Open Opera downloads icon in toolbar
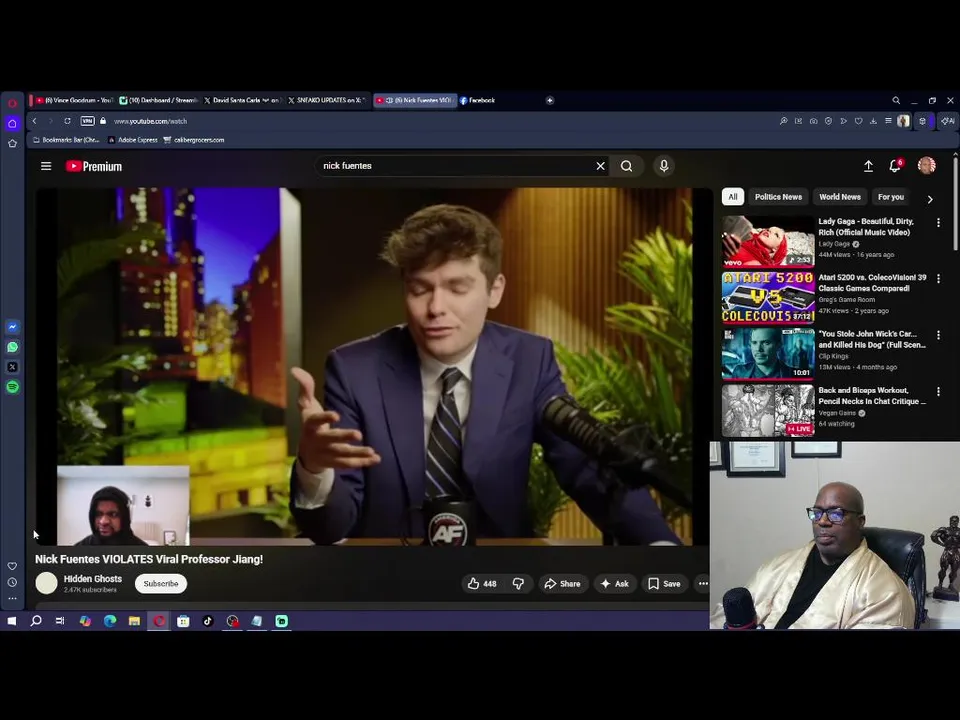960x720 pixels. (x=873, y=121)
